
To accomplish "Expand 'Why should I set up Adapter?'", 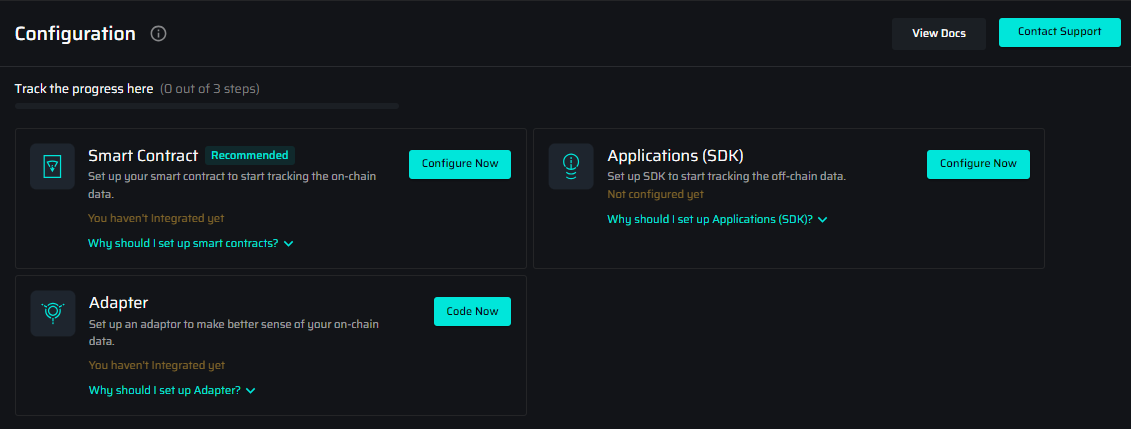I will click(171, 390).
